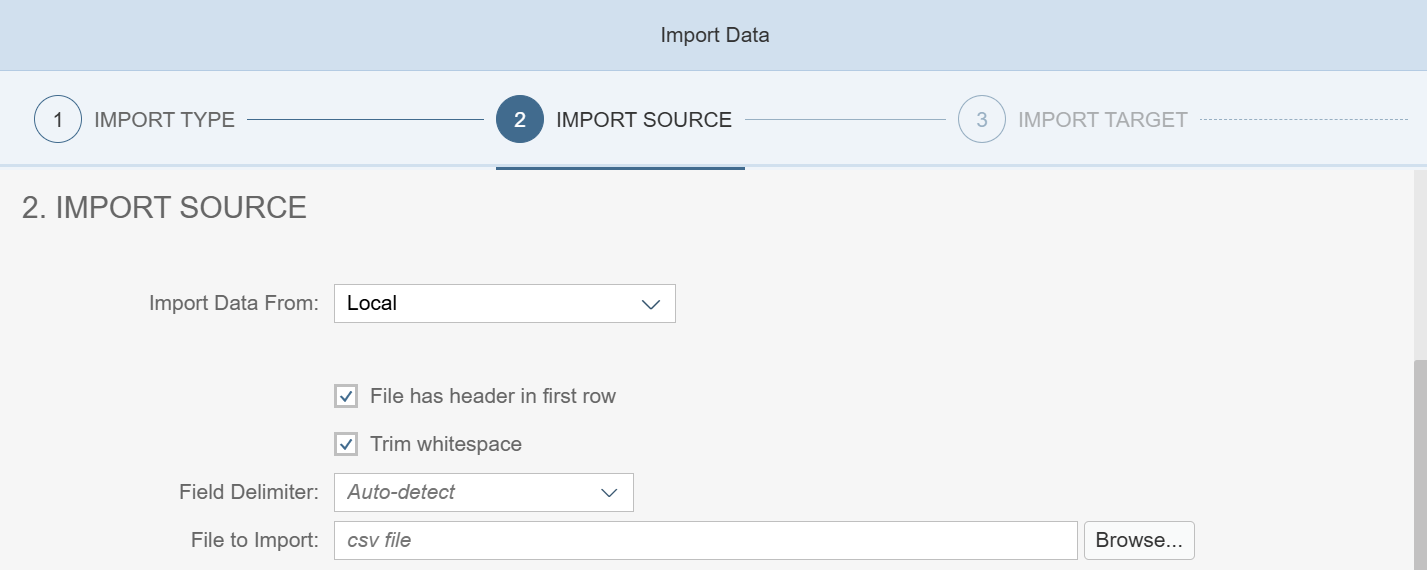The width and height of the screenshot is (1427, 570).
Task: Open the Import Data From dropdown
Action: click(x=504, y=304)
